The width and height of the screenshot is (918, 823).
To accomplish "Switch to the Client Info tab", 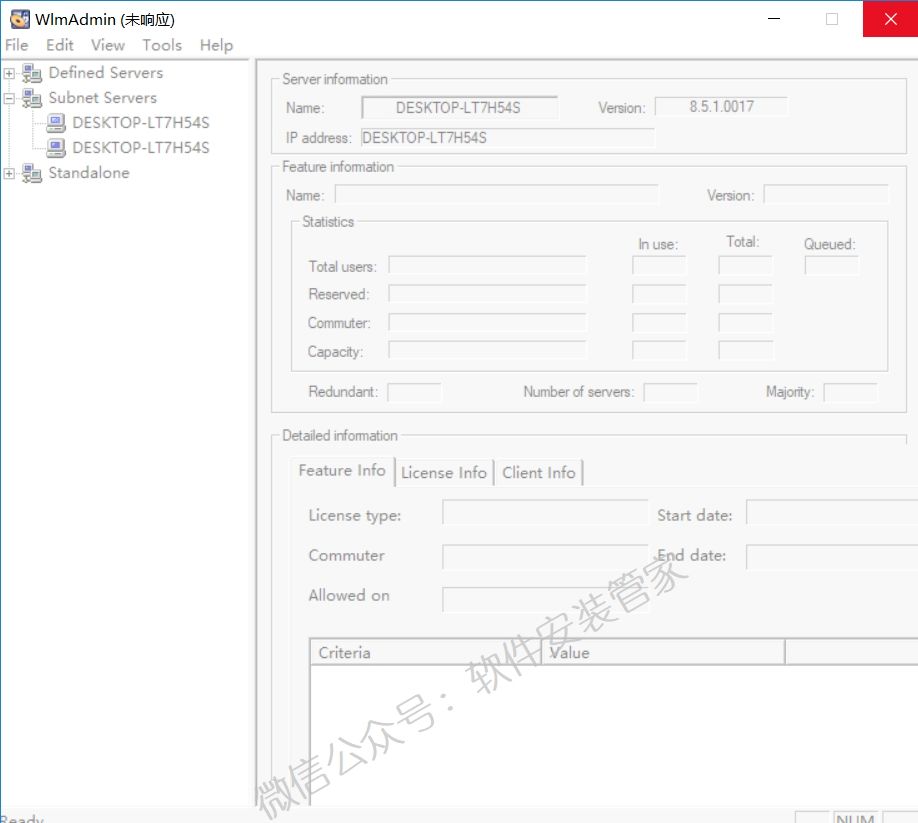I will [539, 472].
